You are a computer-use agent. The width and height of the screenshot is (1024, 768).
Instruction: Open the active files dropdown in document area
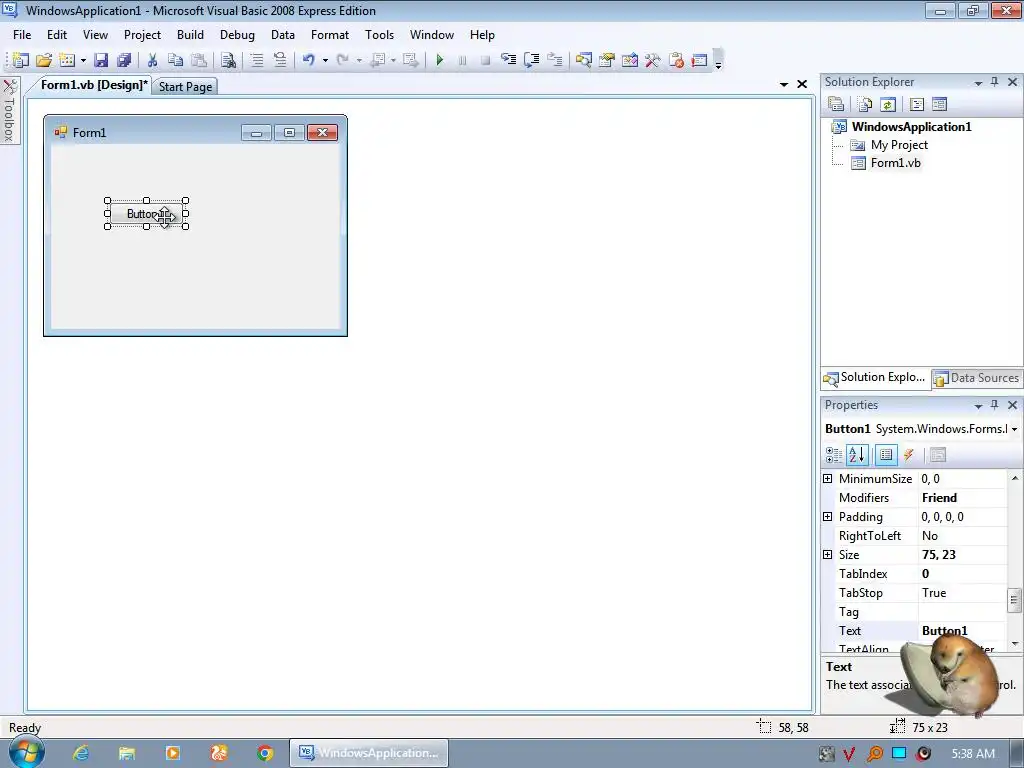pos(784,84)
